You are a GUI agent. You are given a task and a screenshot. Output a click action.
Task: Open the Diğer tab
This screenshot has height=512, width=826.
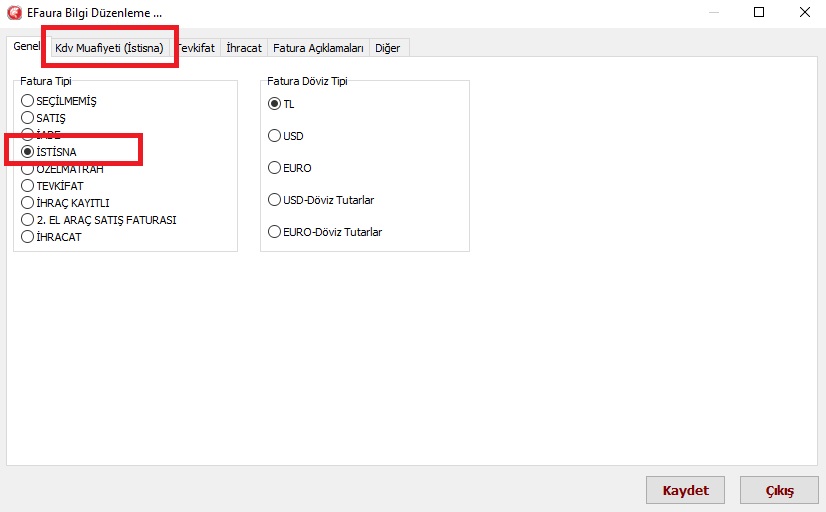click(387, 48)
